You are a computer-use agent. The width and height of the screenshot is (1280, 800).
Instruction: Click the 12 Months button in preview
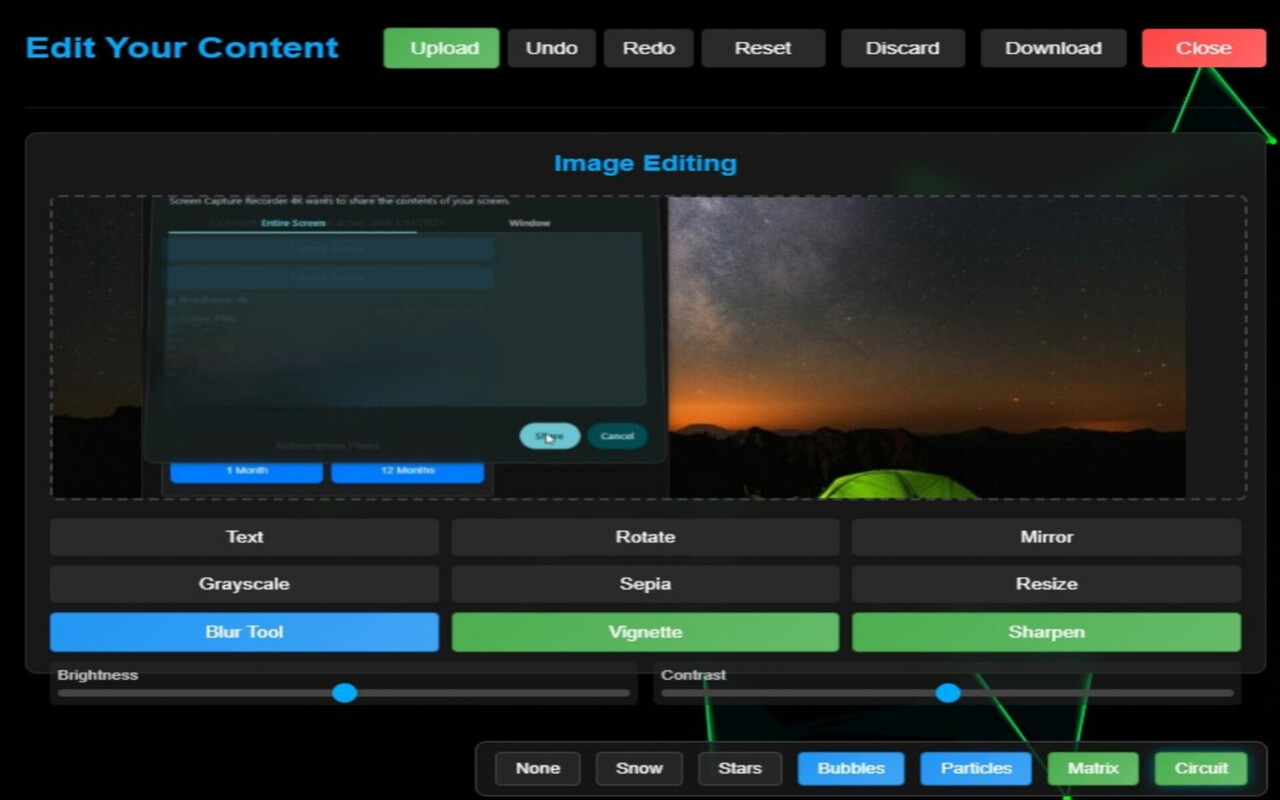tap(407, 471)
